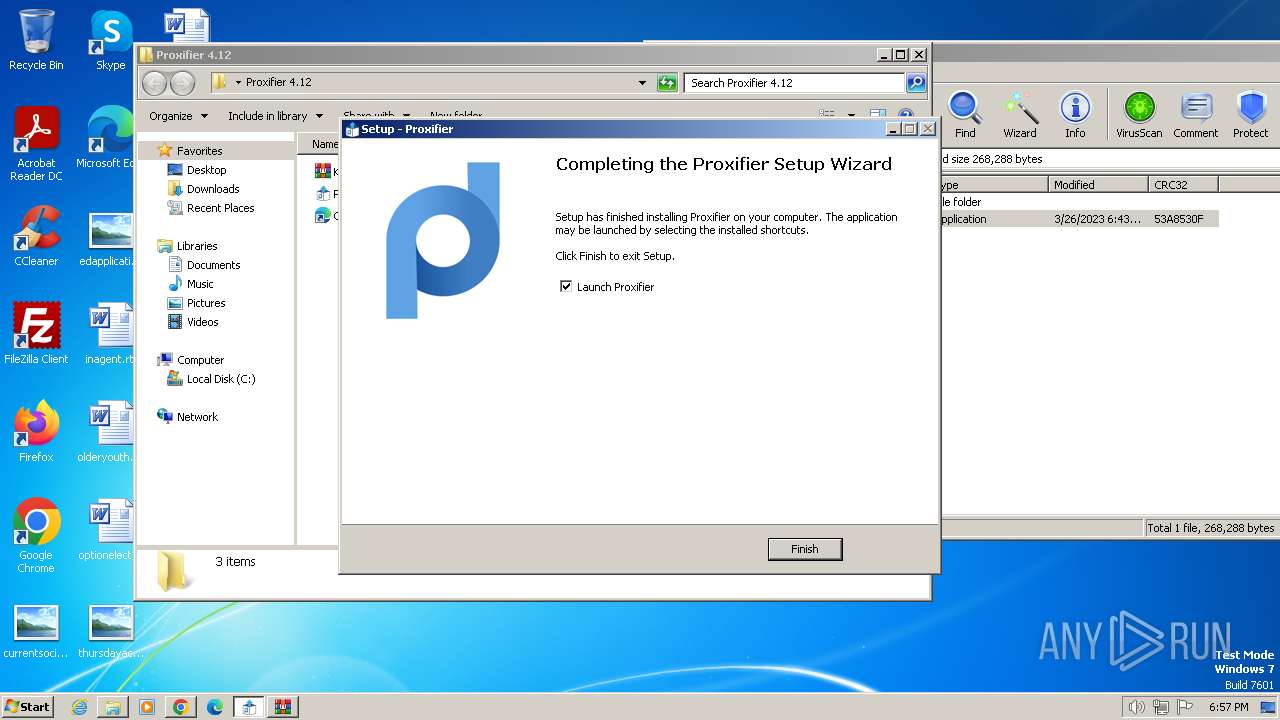Open Windows Explorer from taskbar
This screenshot has width=1280, height=720.
coord(113,707)
